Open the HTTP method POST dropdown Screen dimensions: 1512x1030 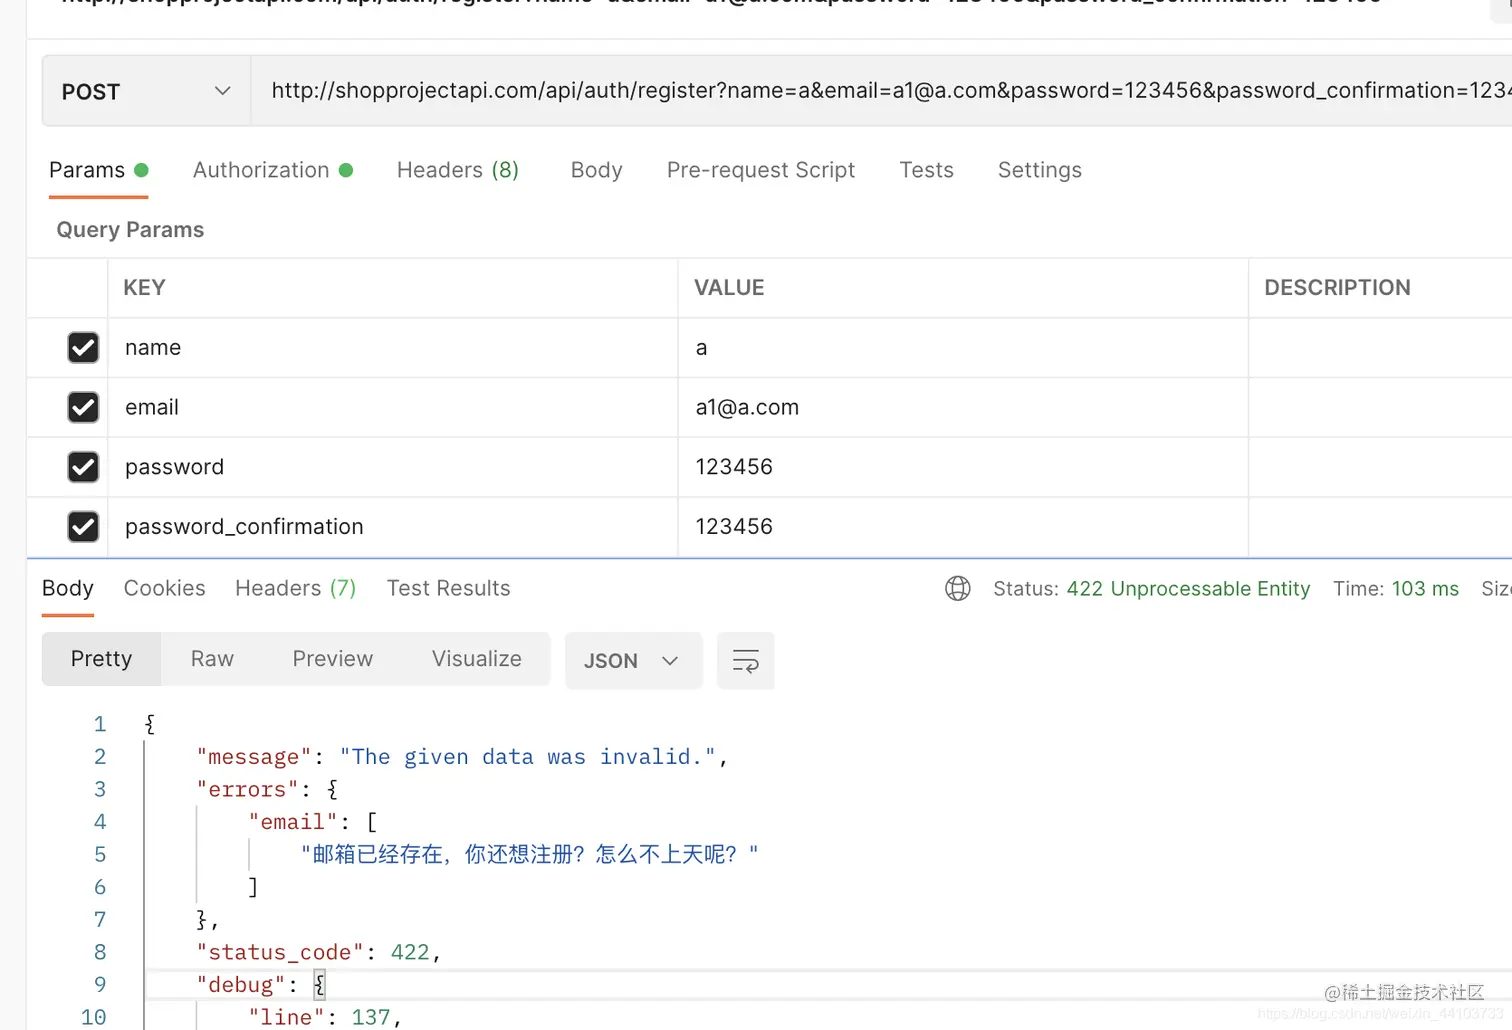click(146, 91)
